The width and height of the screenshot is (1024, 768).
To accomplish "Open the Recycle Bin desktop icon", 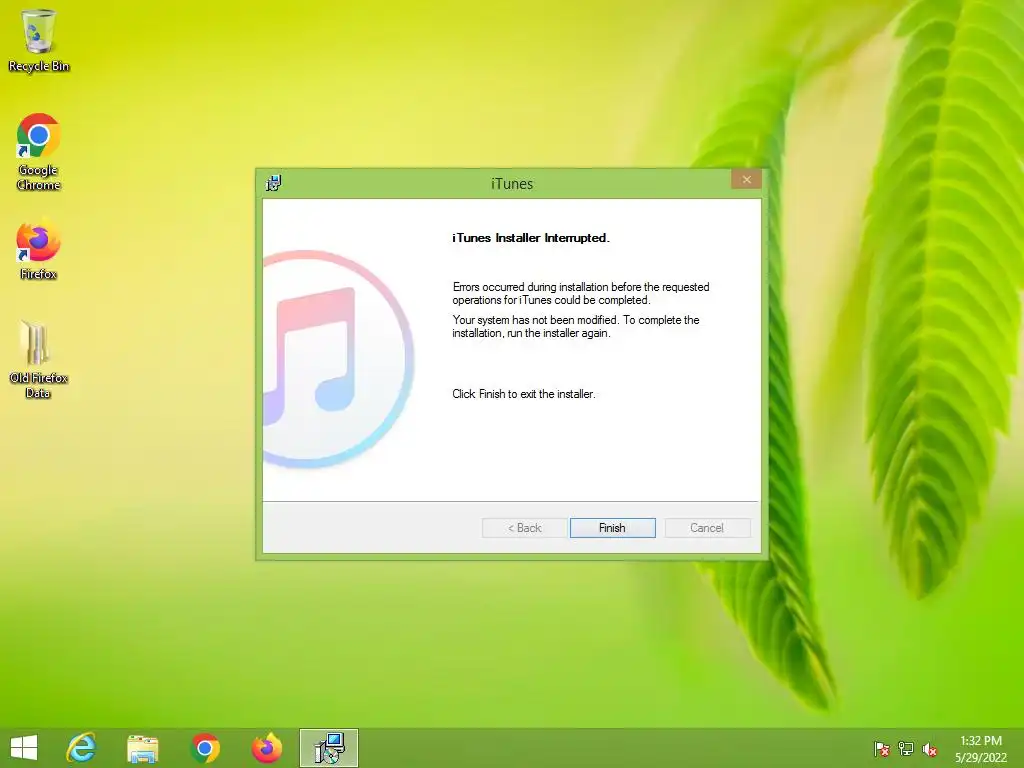I will pyautogui.click(x=39, y=40).
